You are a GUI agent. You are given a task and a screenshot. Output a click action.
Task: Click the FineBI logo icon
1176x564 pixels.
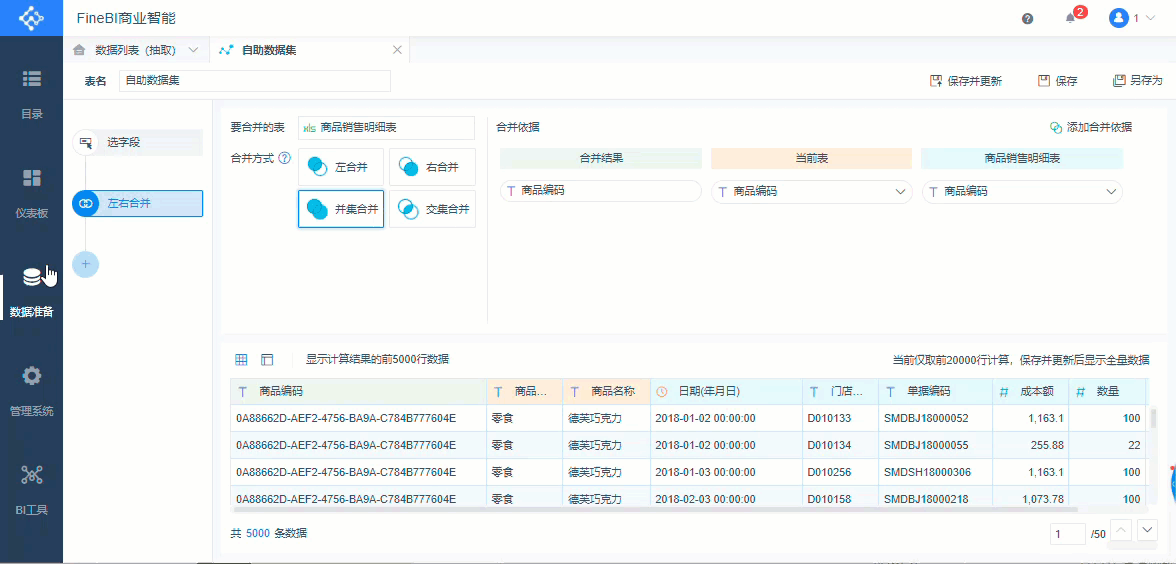[x=31, y=18]
